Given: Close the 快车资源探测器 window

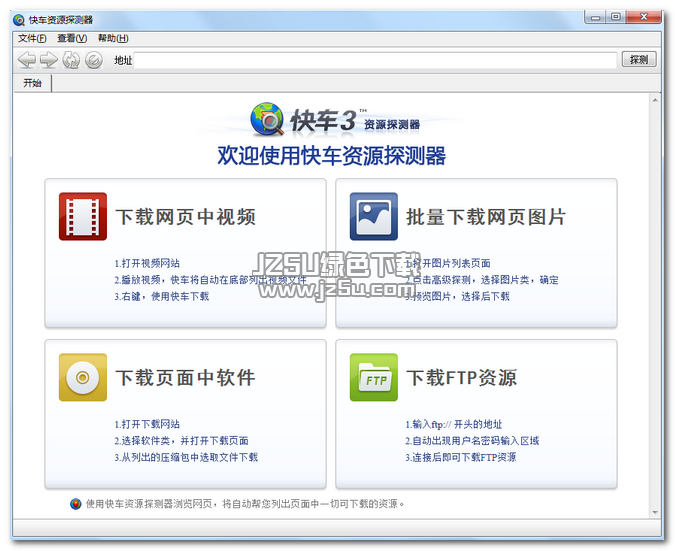Looking at the screenshot, I should pos(644,17).
